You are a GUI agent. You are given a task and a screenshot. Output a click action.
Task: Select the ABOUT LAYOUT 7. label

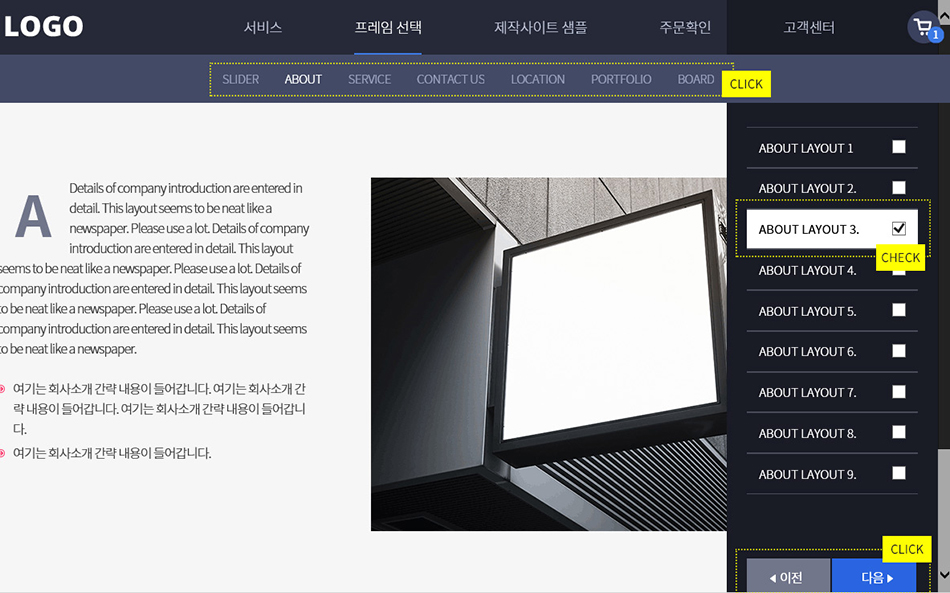pyautogui.click(x=807, y=393)
